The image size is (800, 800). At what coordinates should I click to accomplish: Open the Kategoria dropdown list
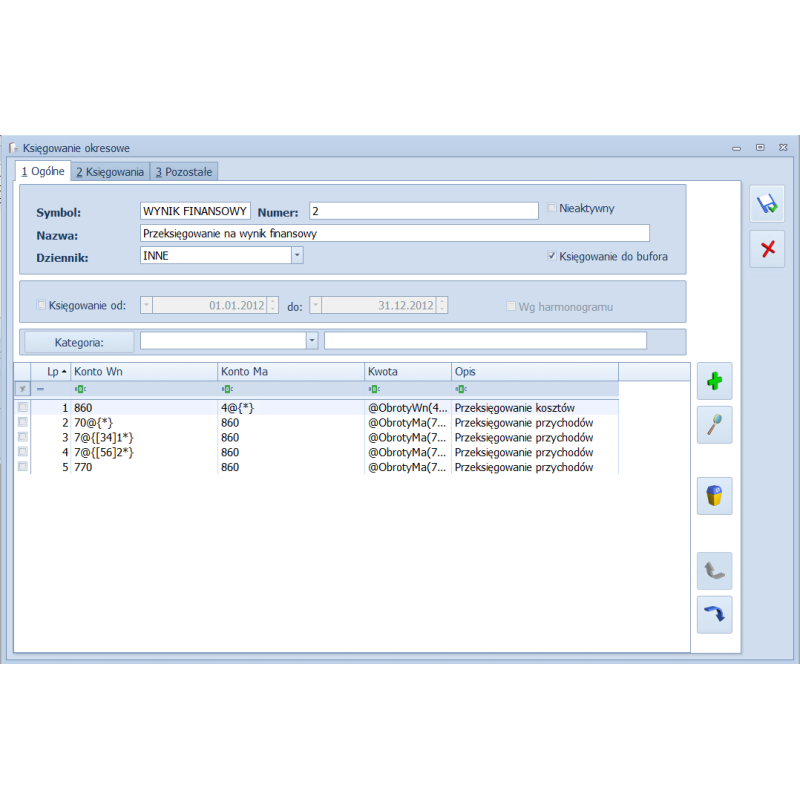[312, 341]
